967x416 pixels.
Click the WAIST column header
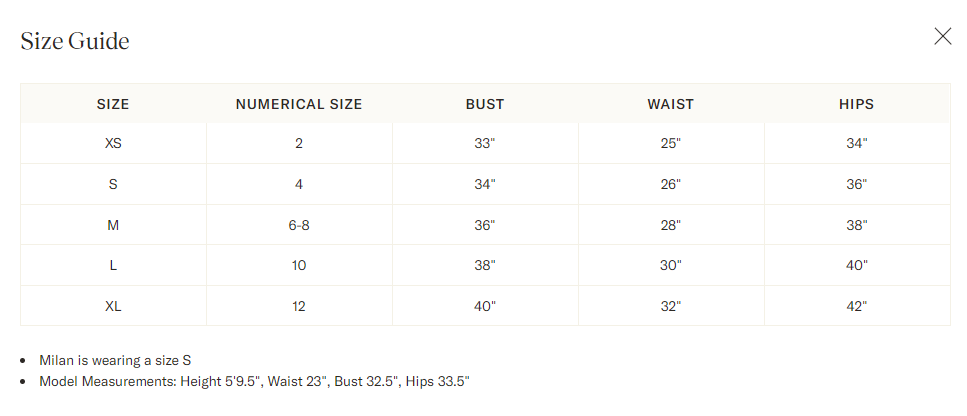coord(670,104)
